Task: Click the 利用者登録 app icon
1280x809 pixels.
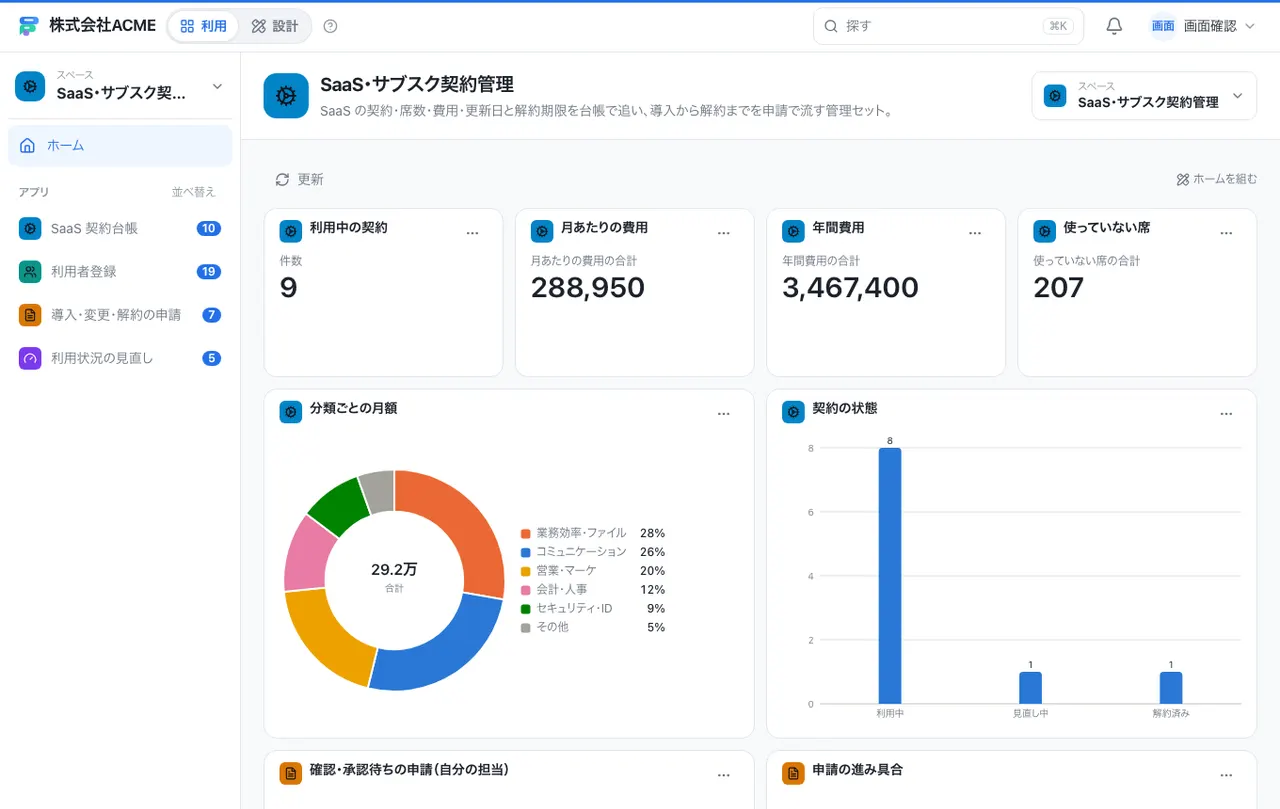Action: [30, 271]
